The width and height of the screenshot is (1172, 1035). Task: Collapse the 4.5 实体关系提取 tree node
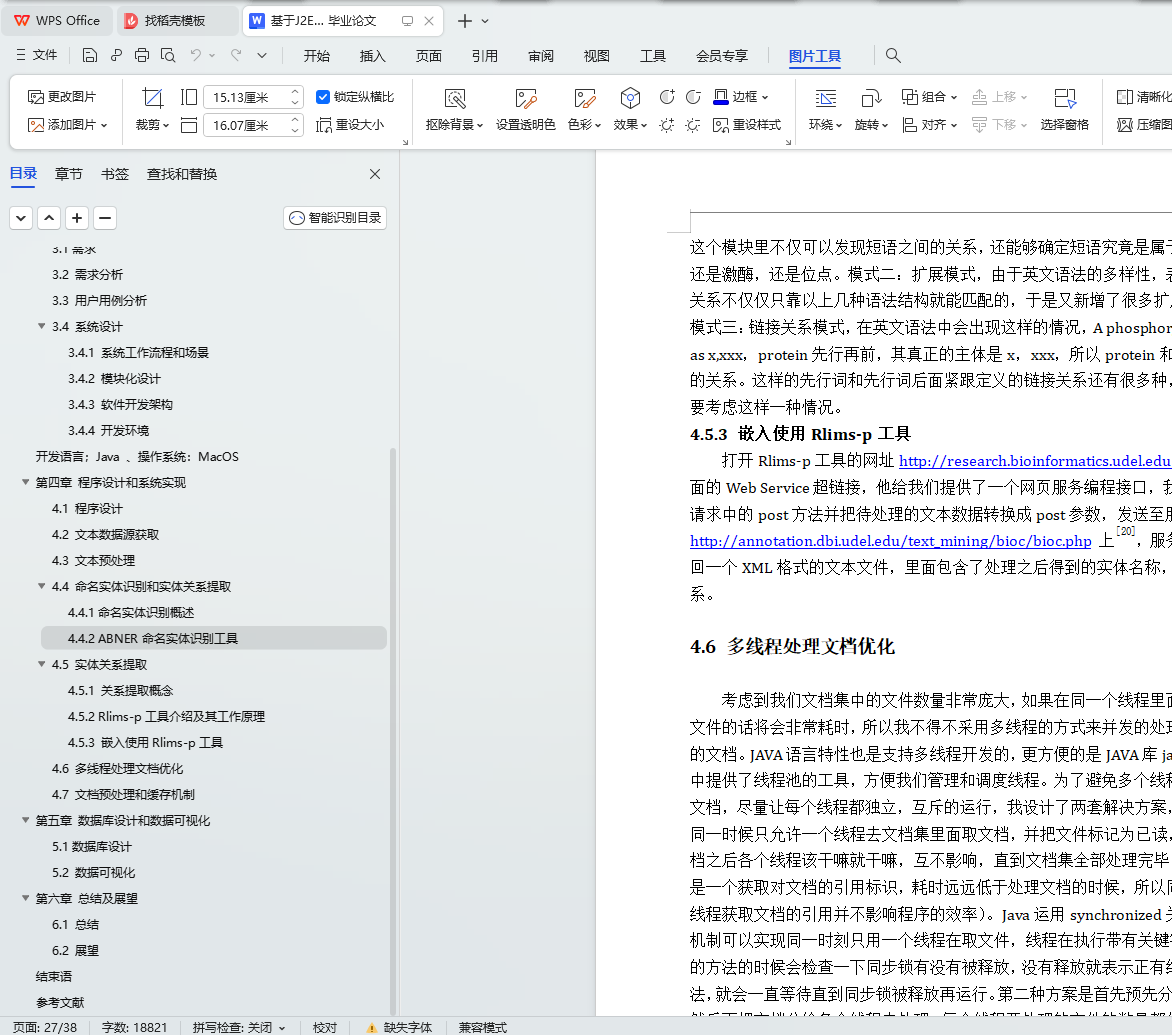point(42,664)
